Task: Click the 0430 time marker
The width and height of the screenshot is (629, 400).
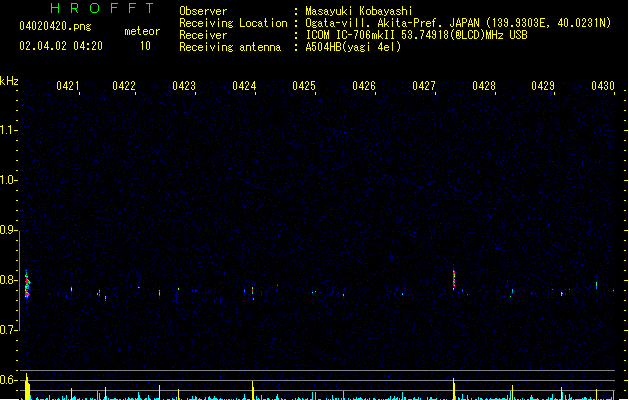Action: click(x=603, y=86)
